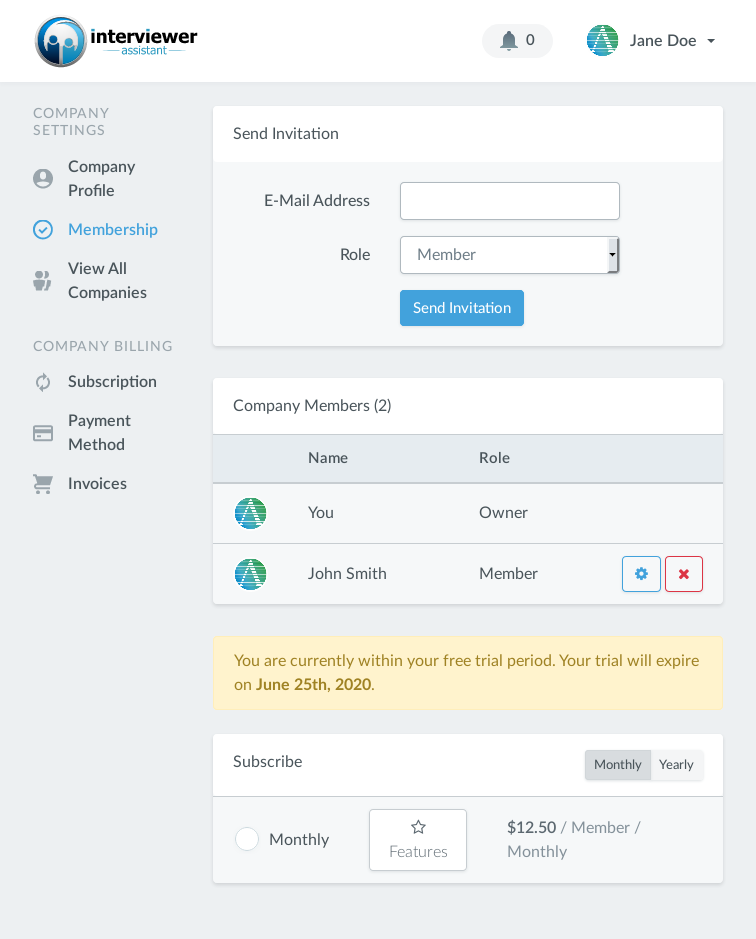
Task: Switch billing to Yearly
Action: 676,765
